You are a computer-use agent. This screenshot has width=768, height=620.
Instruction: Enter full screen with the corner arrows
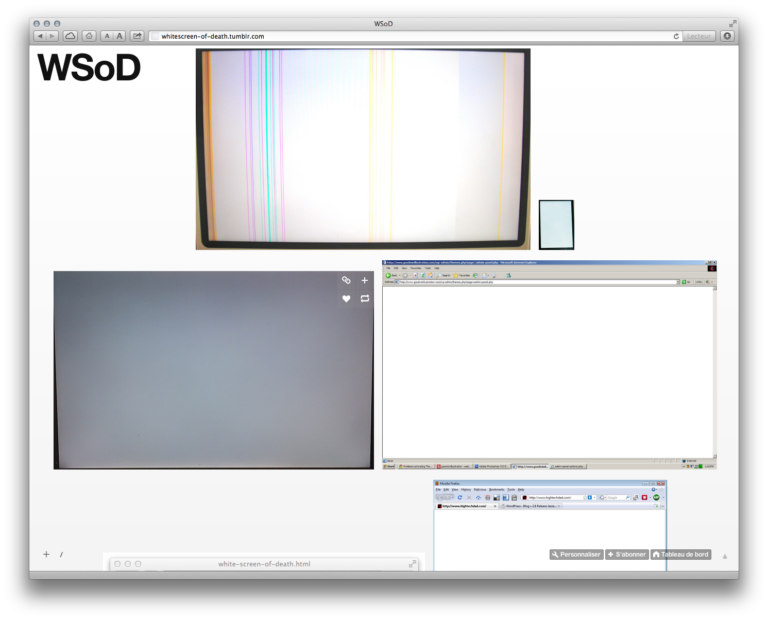point(732,24)
